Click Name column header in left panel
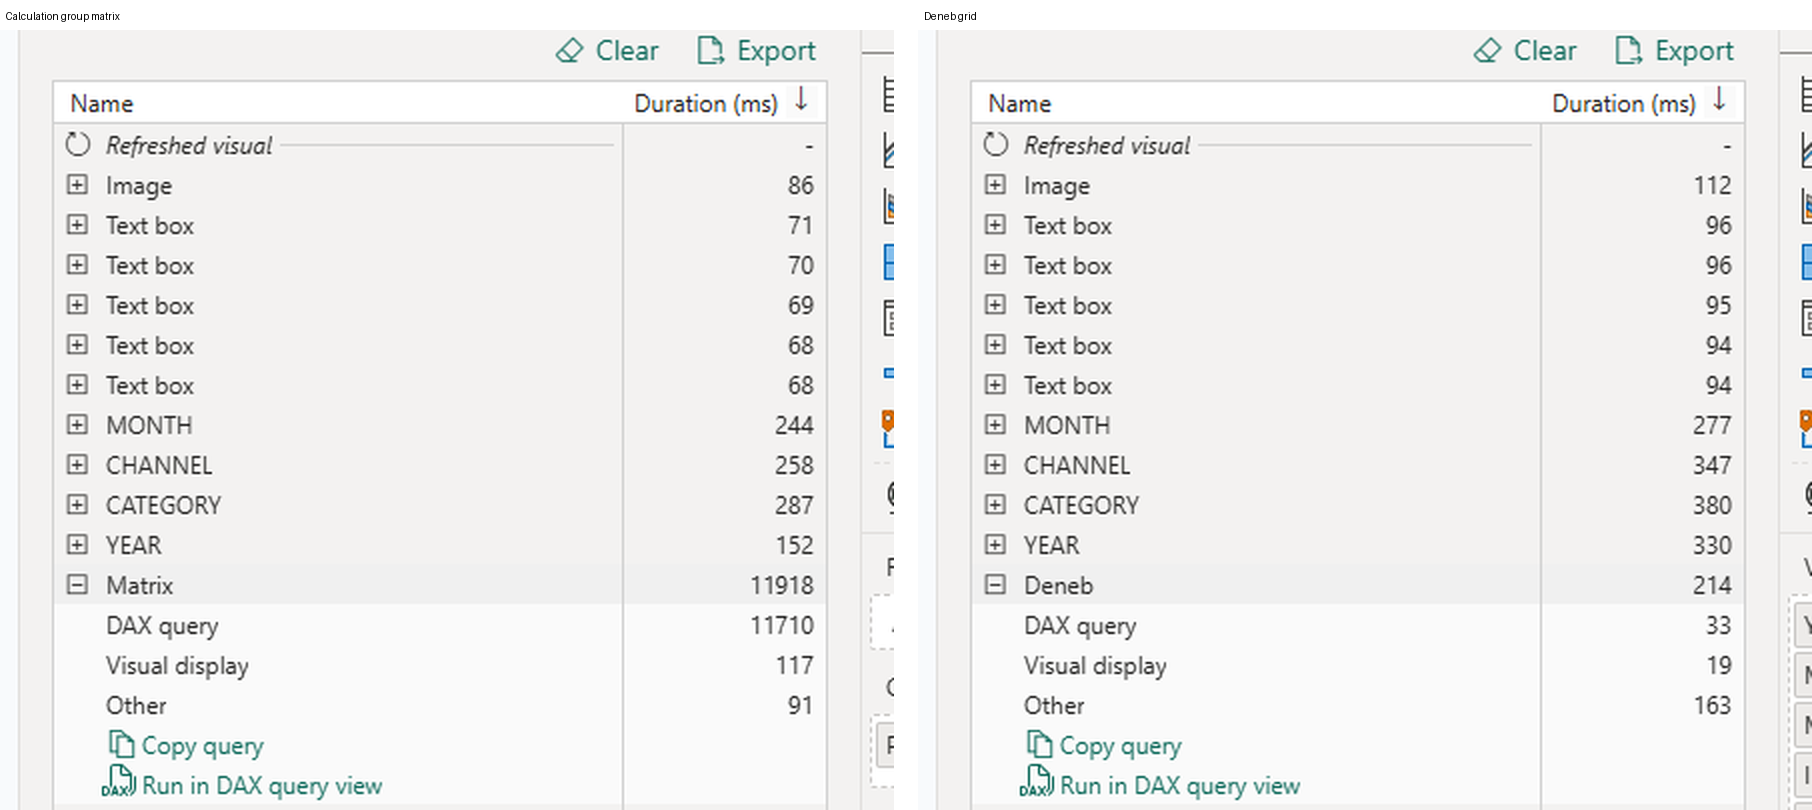Screen dimensions: 1812x810 click(102, 104)
